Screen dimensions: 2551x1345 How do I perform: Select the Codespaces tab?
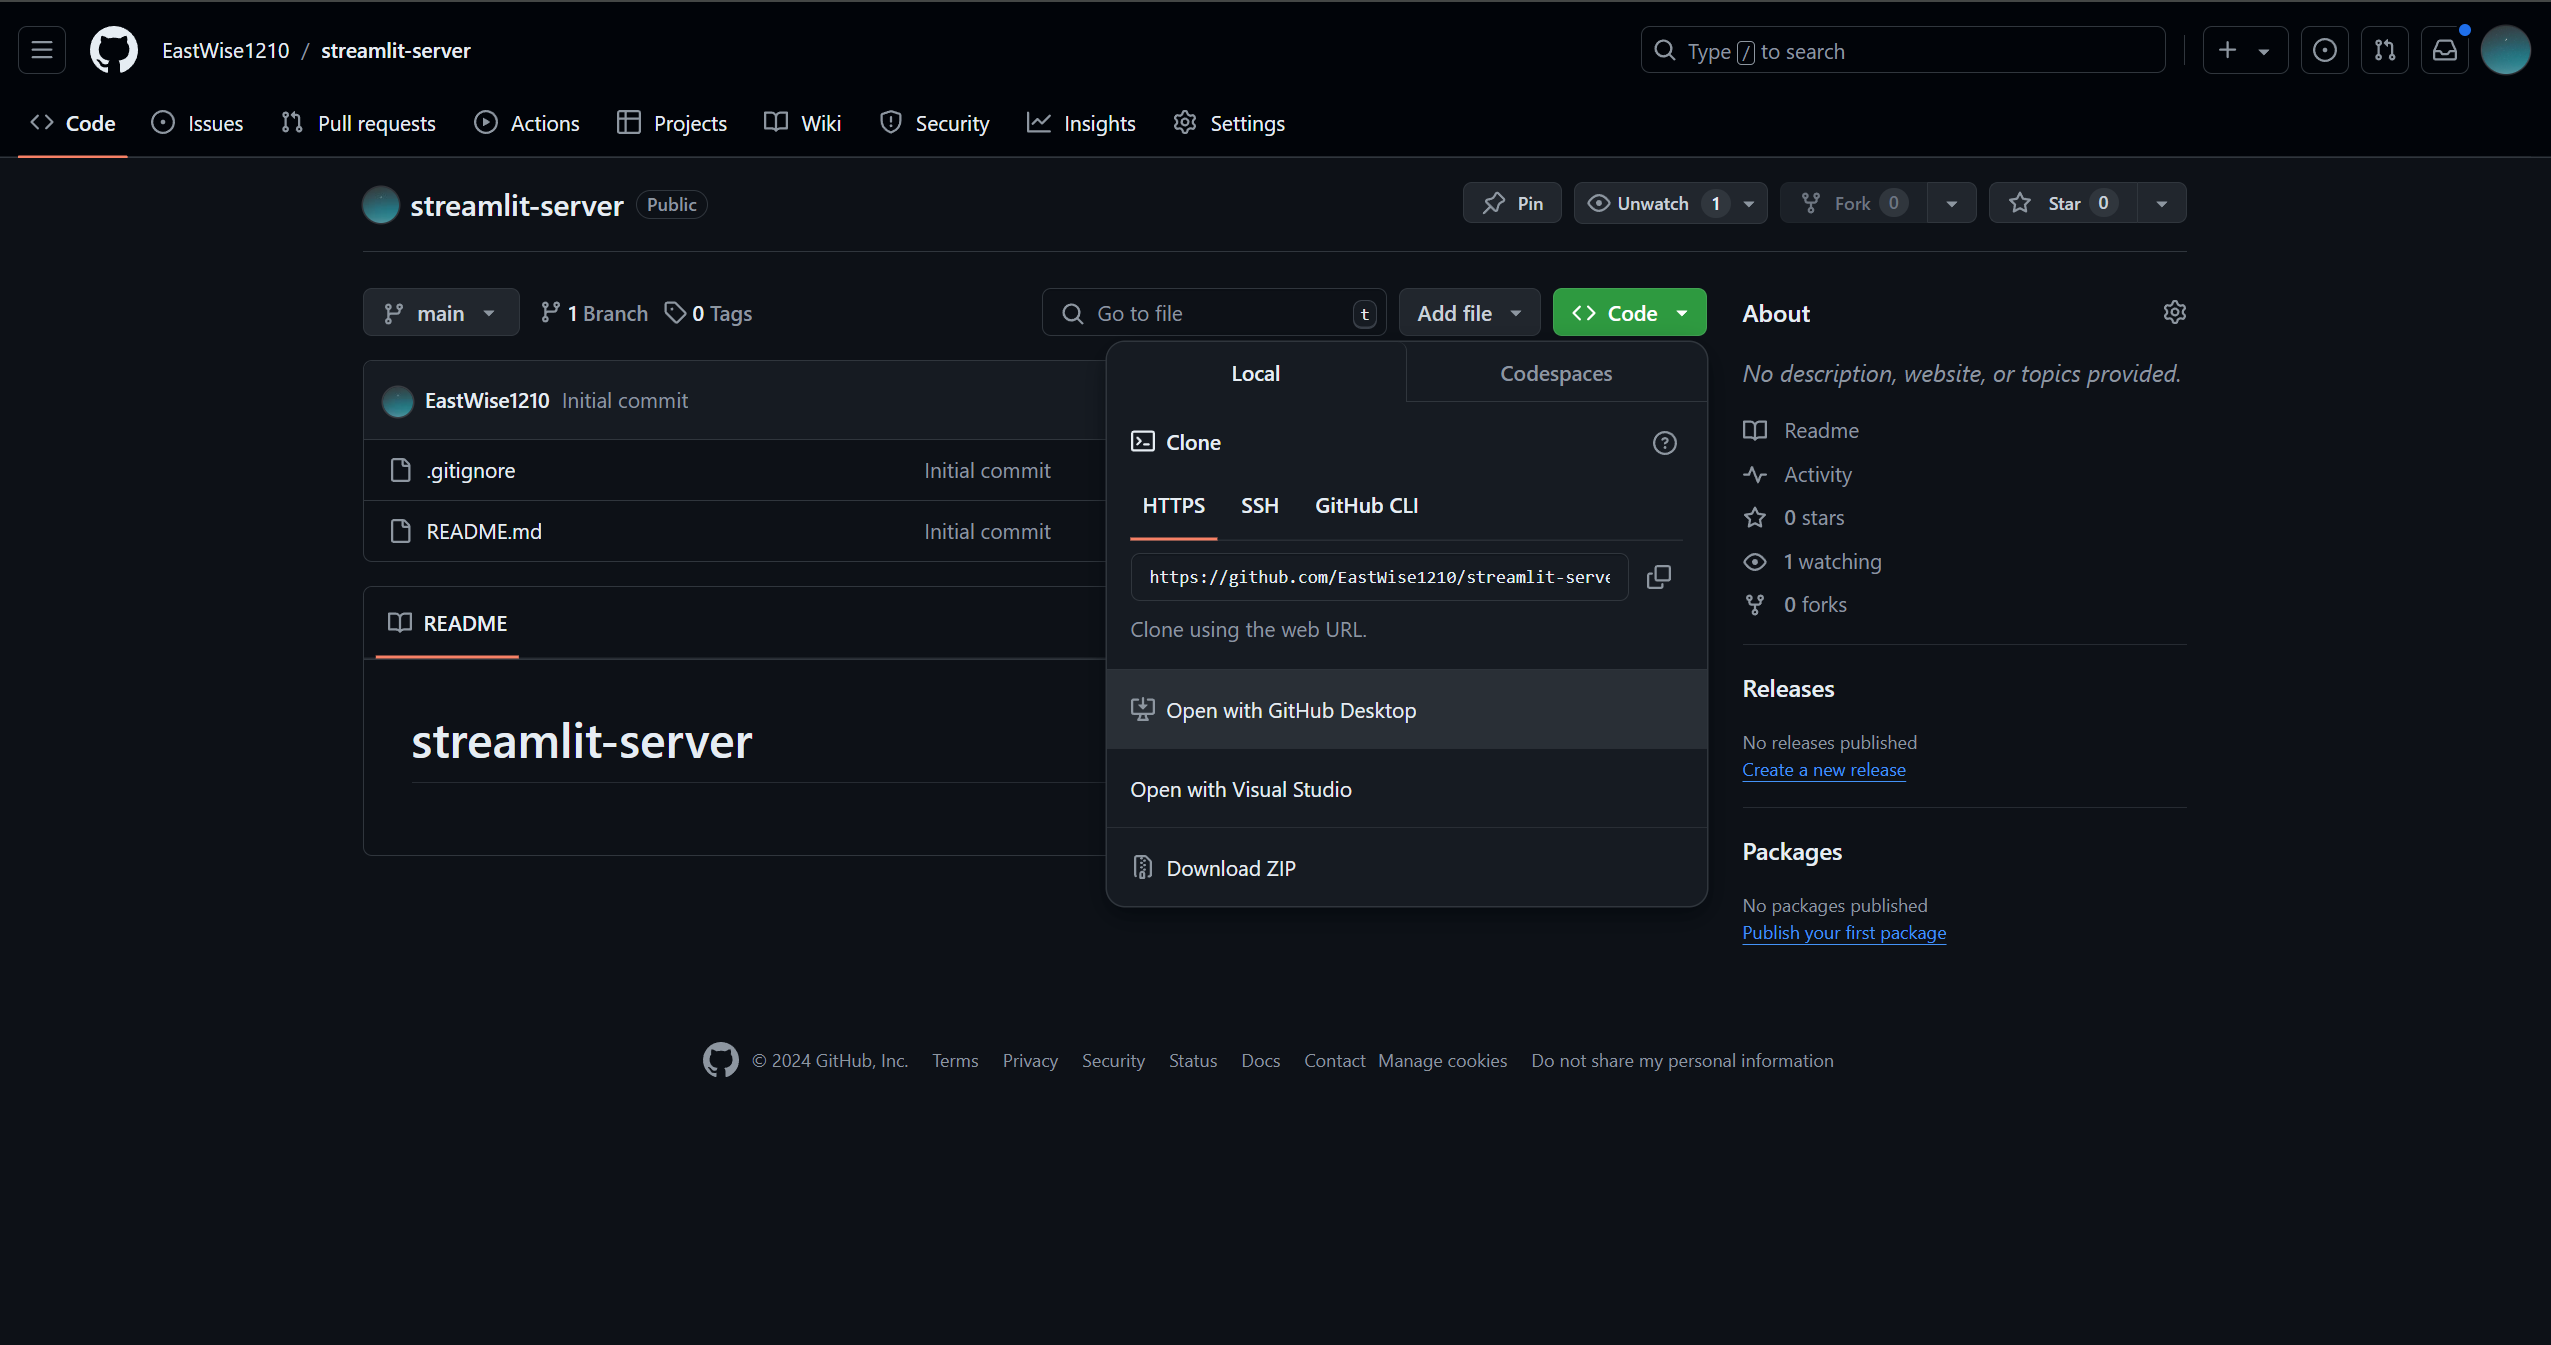[1556, 373]
